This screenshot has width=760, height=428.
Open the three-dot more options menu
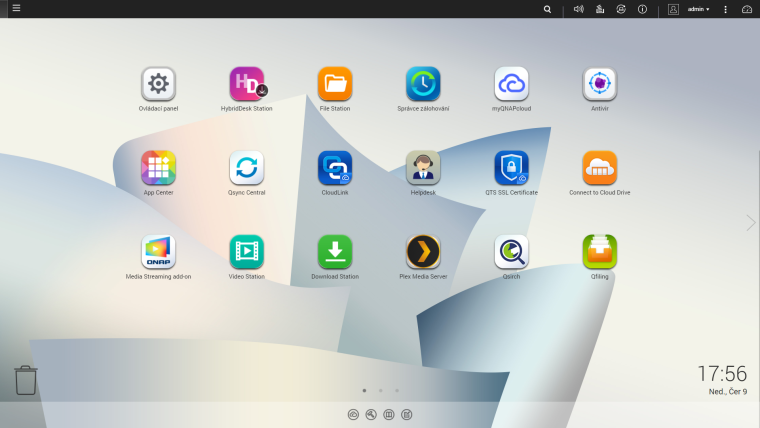click(726, 9)
